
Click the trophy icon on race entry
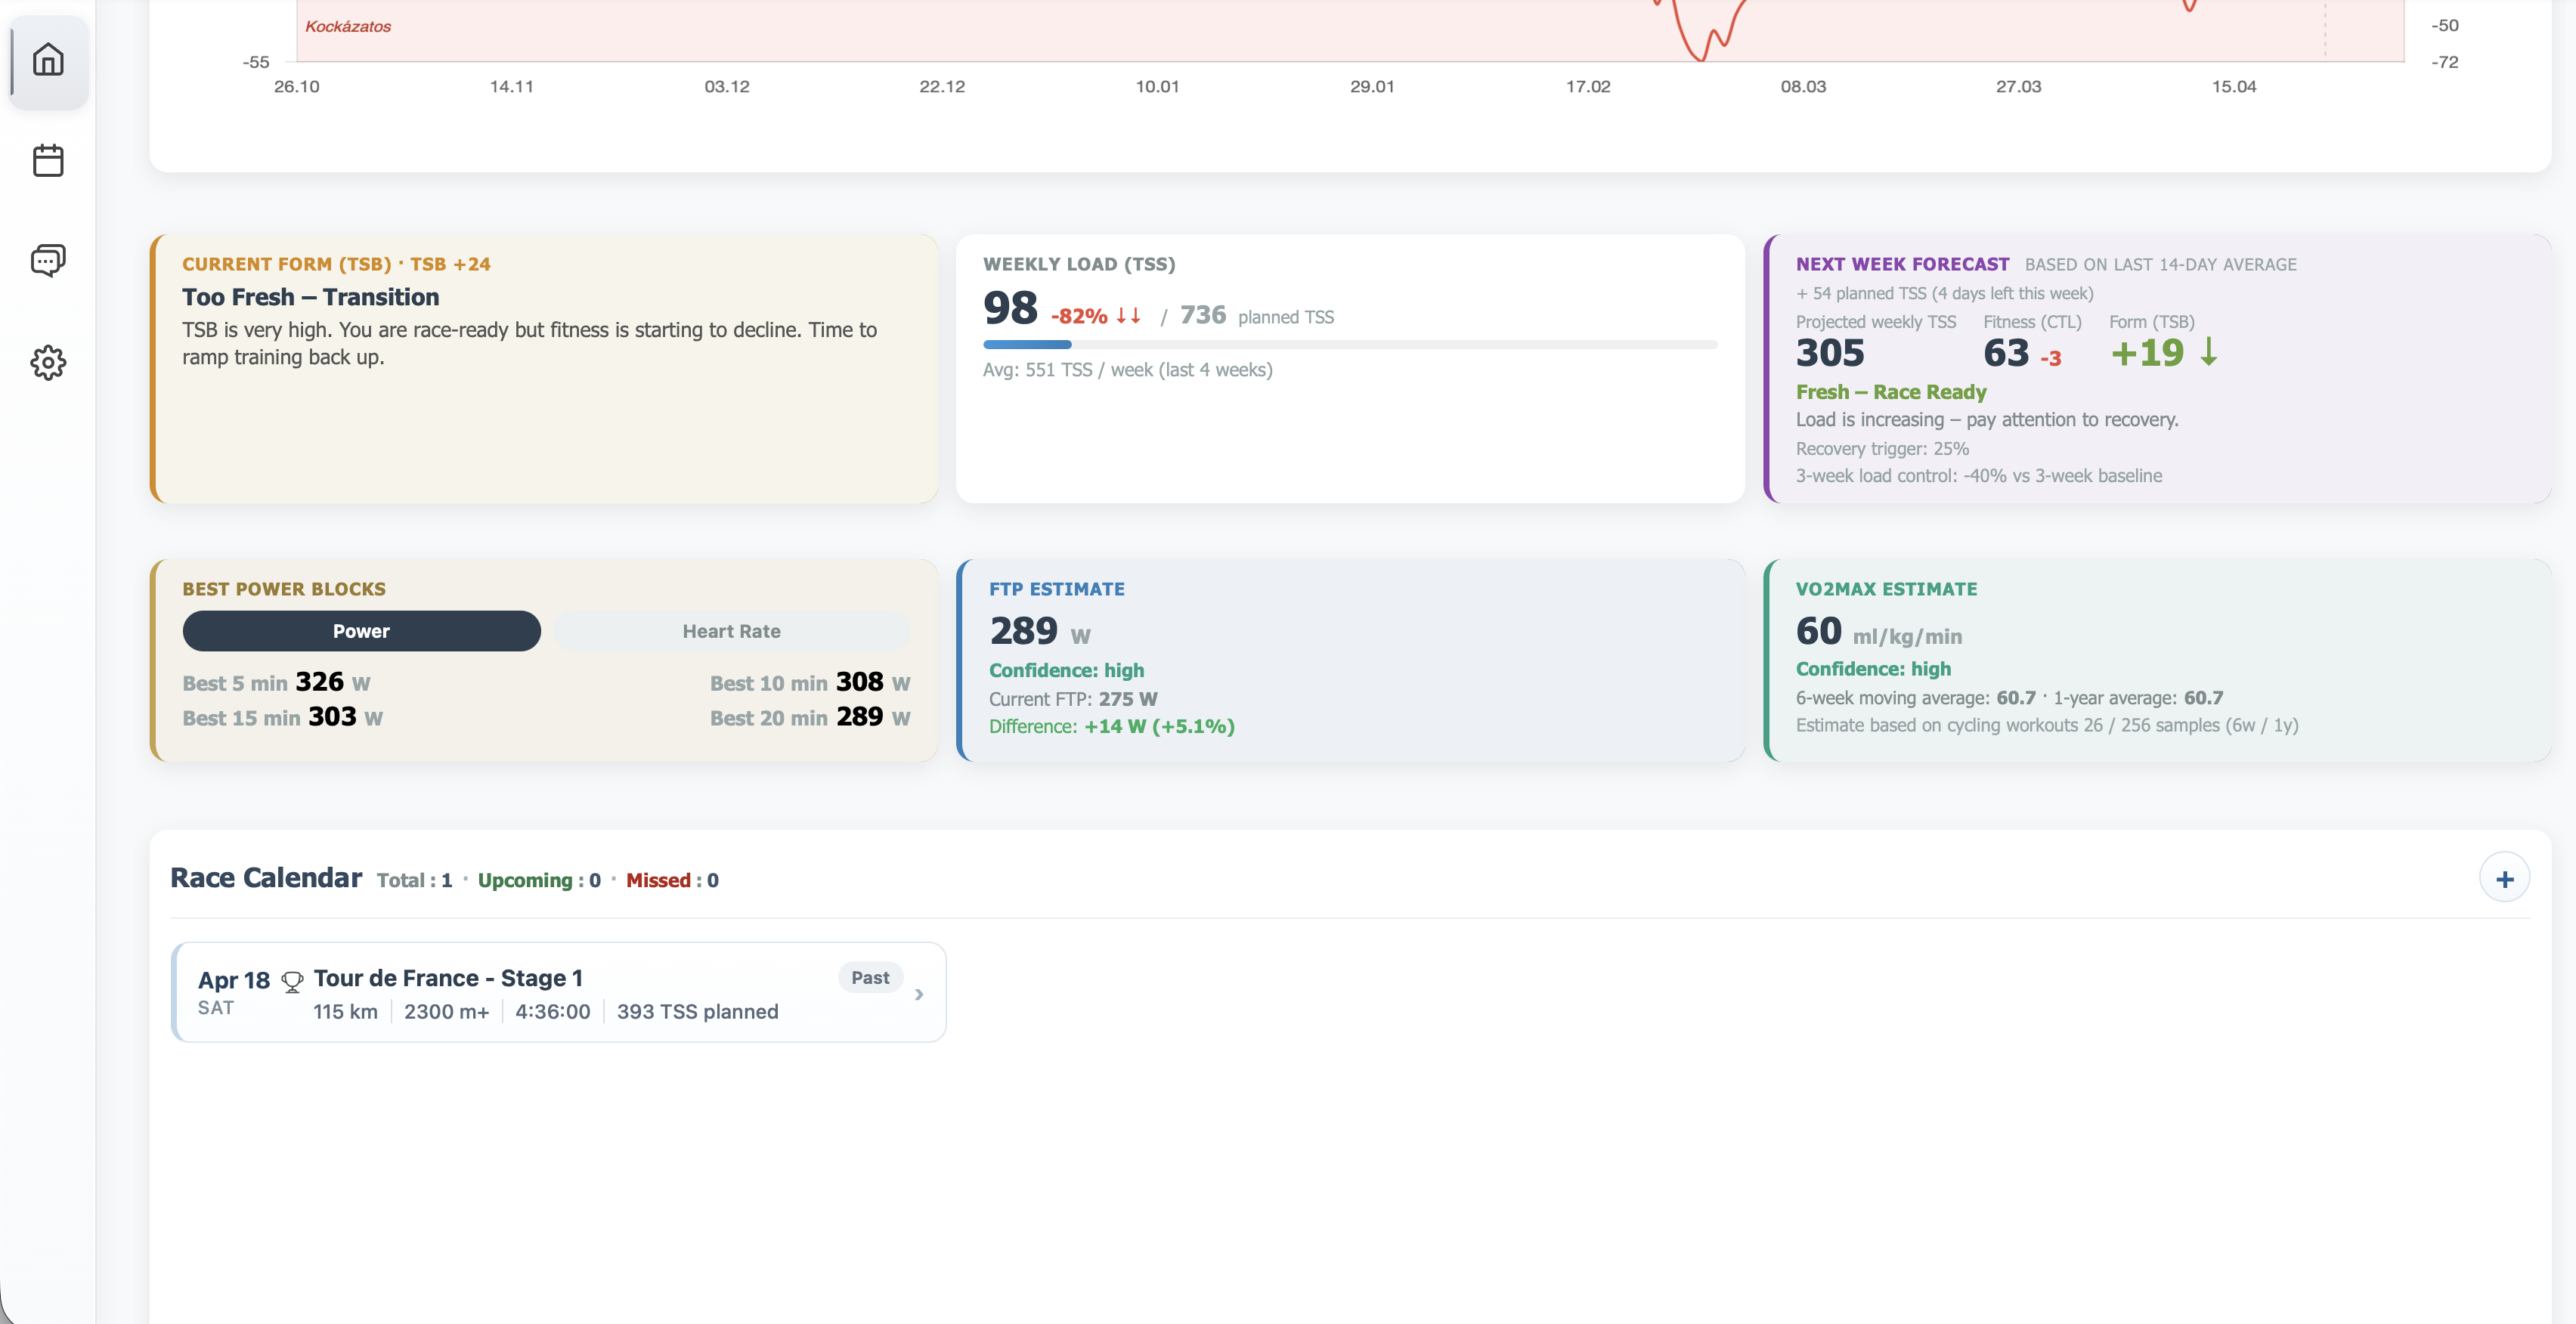[x=292, y=982]
